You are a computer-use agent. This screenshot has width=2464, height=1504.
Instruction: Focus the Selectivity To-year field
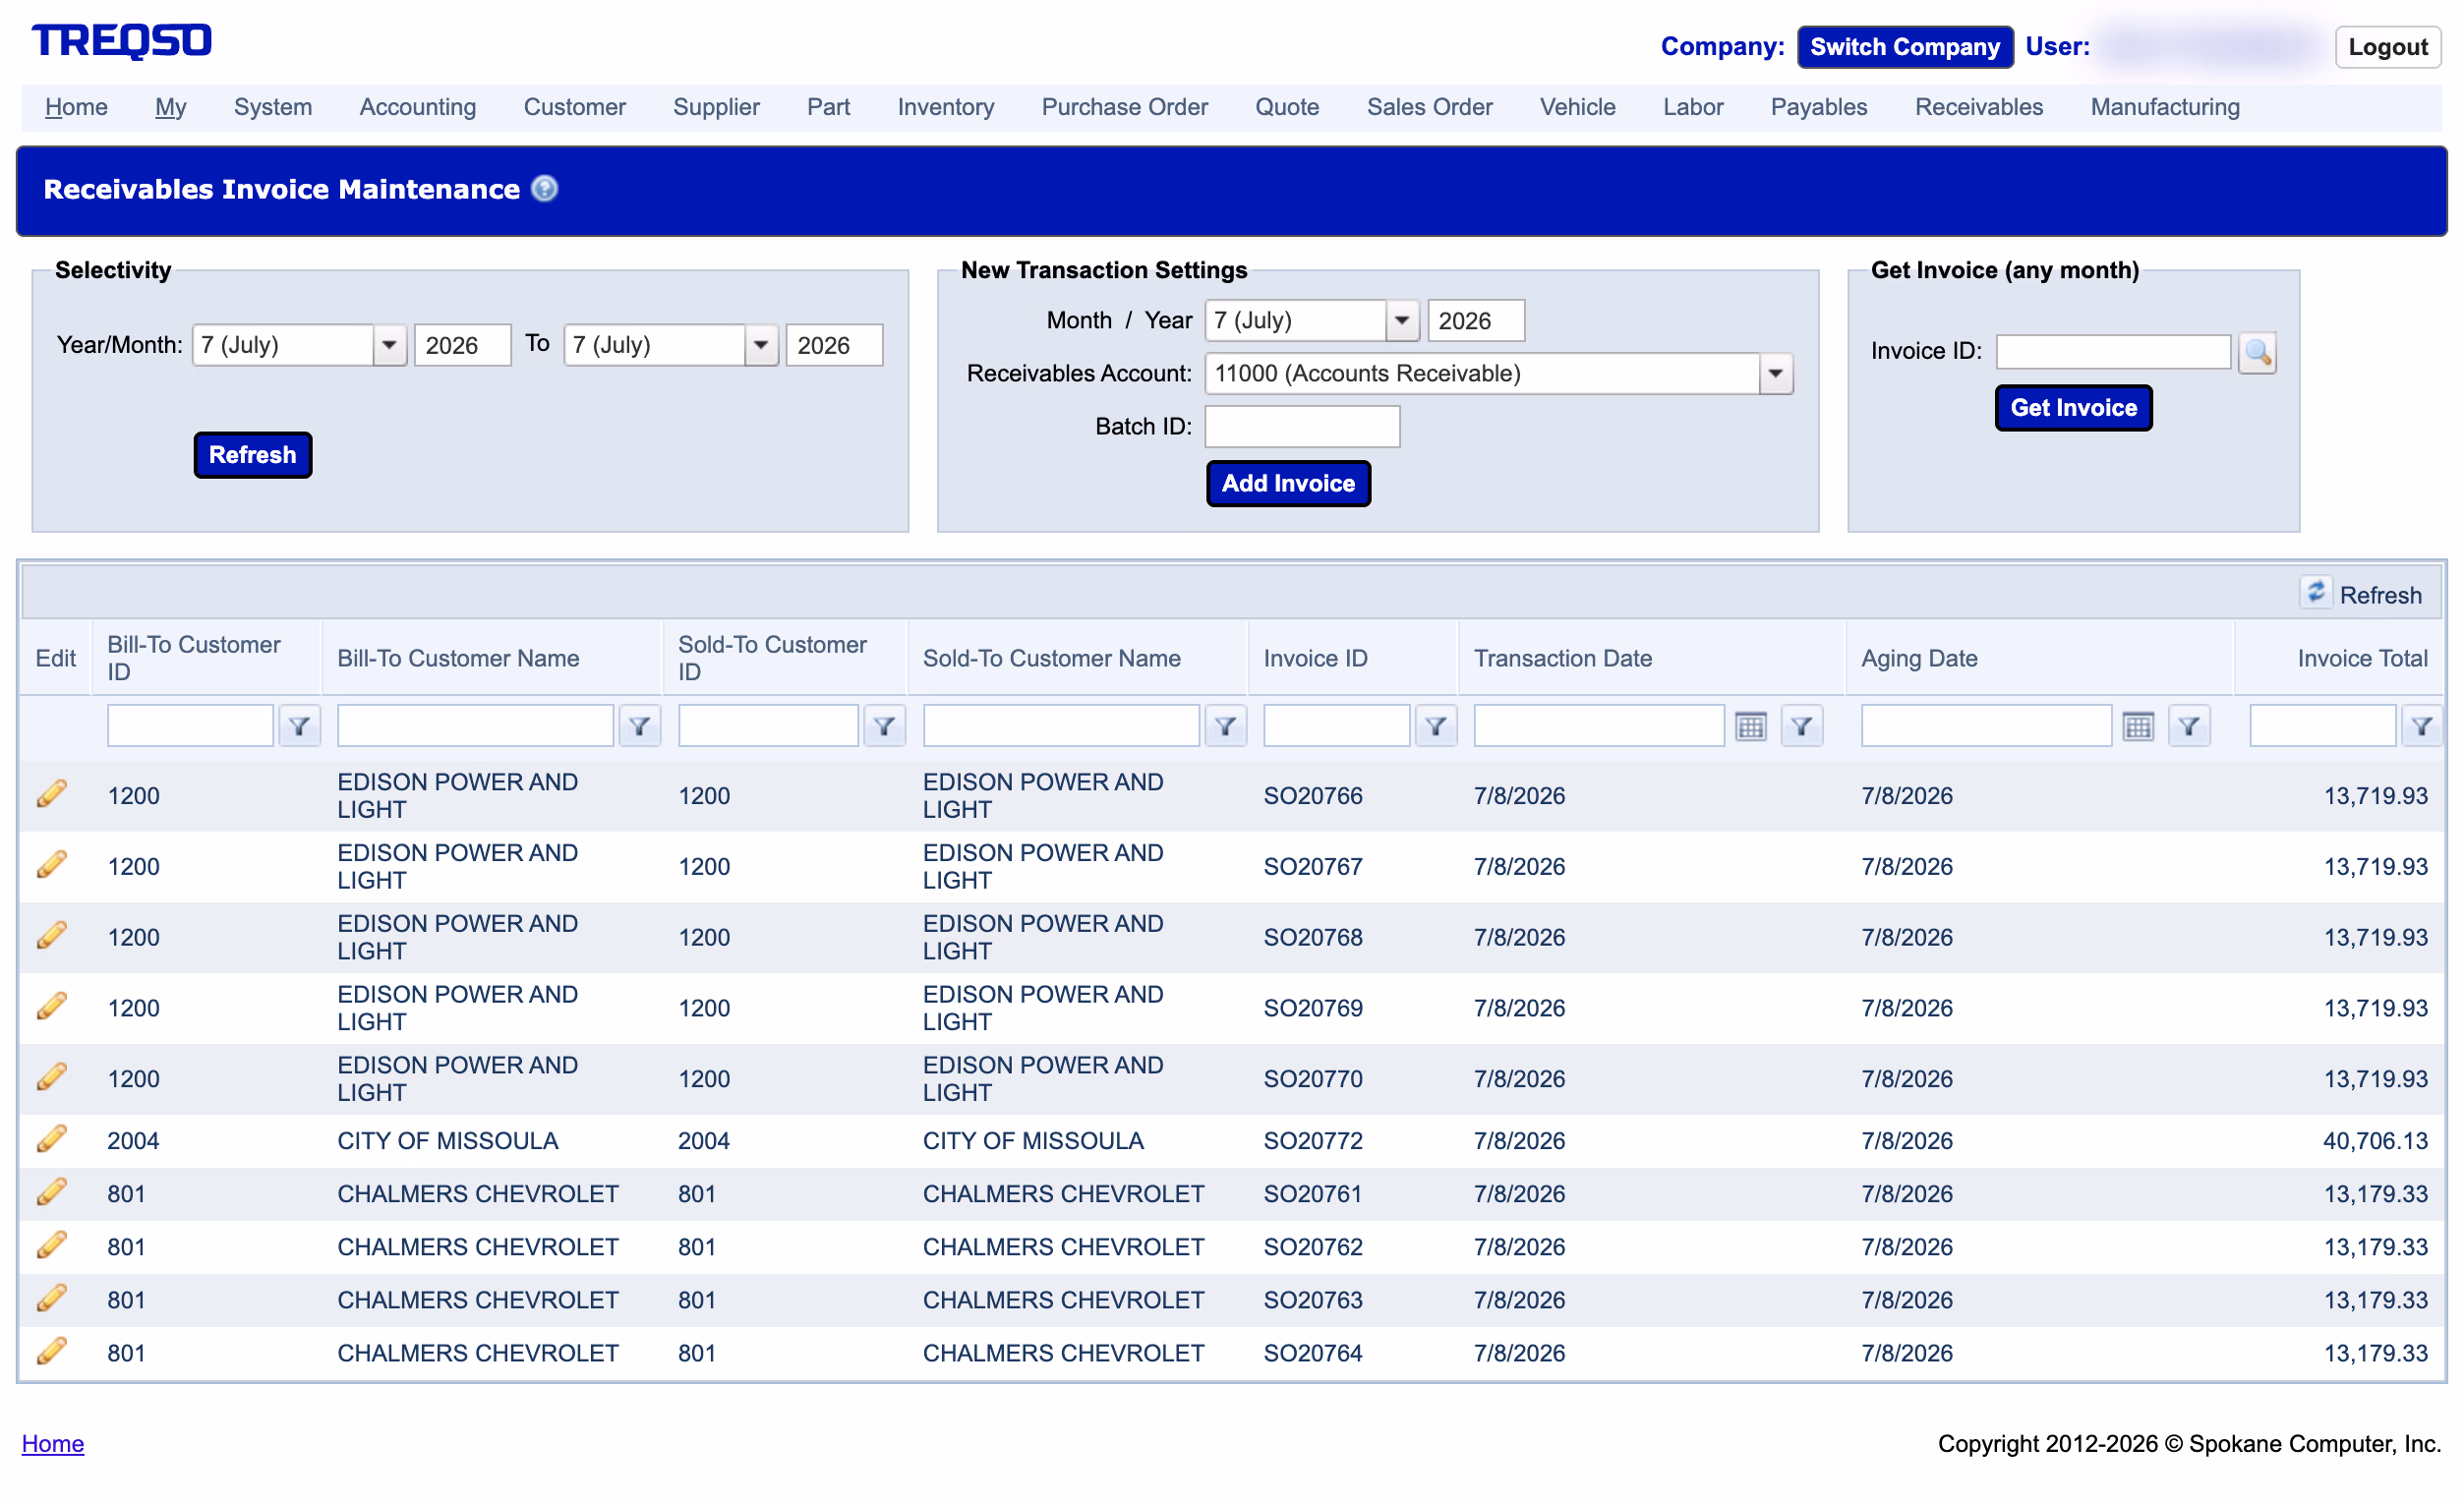[835, 345]
